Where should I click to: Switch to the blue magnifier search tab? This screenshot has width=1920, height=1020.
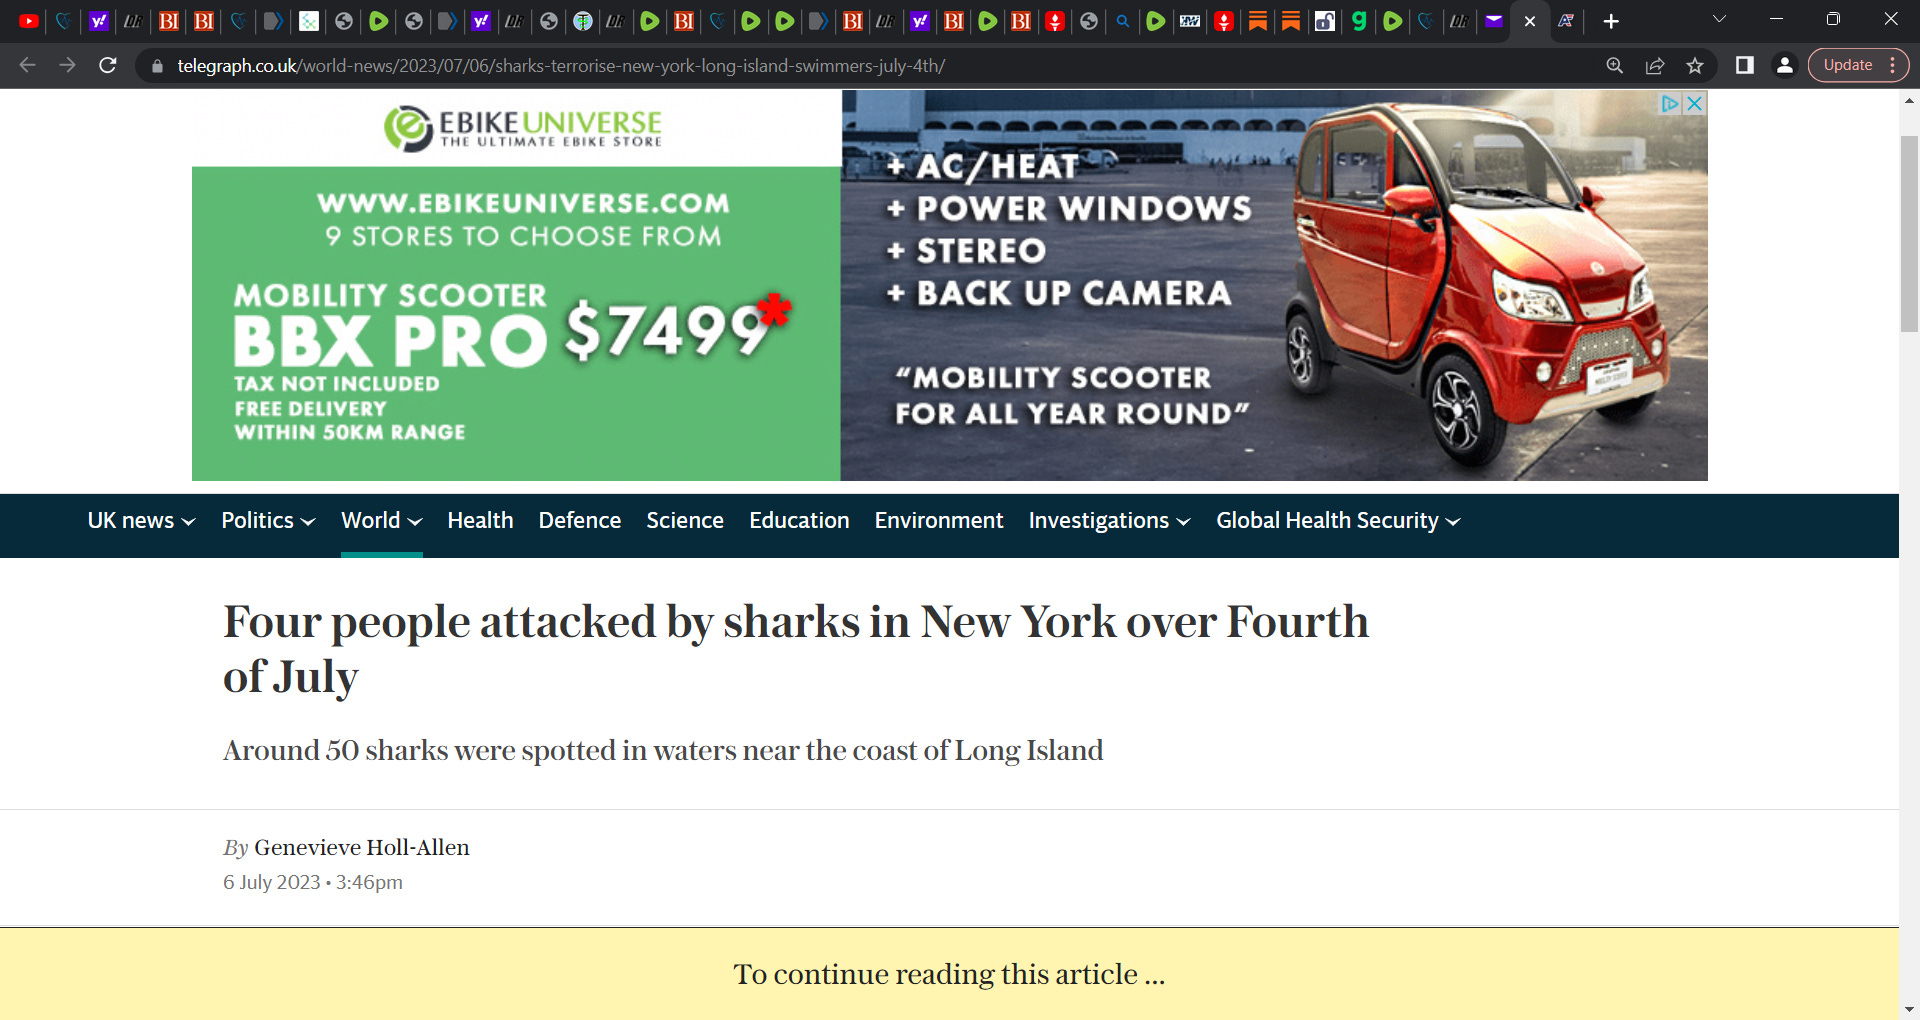pos(1123,21)
